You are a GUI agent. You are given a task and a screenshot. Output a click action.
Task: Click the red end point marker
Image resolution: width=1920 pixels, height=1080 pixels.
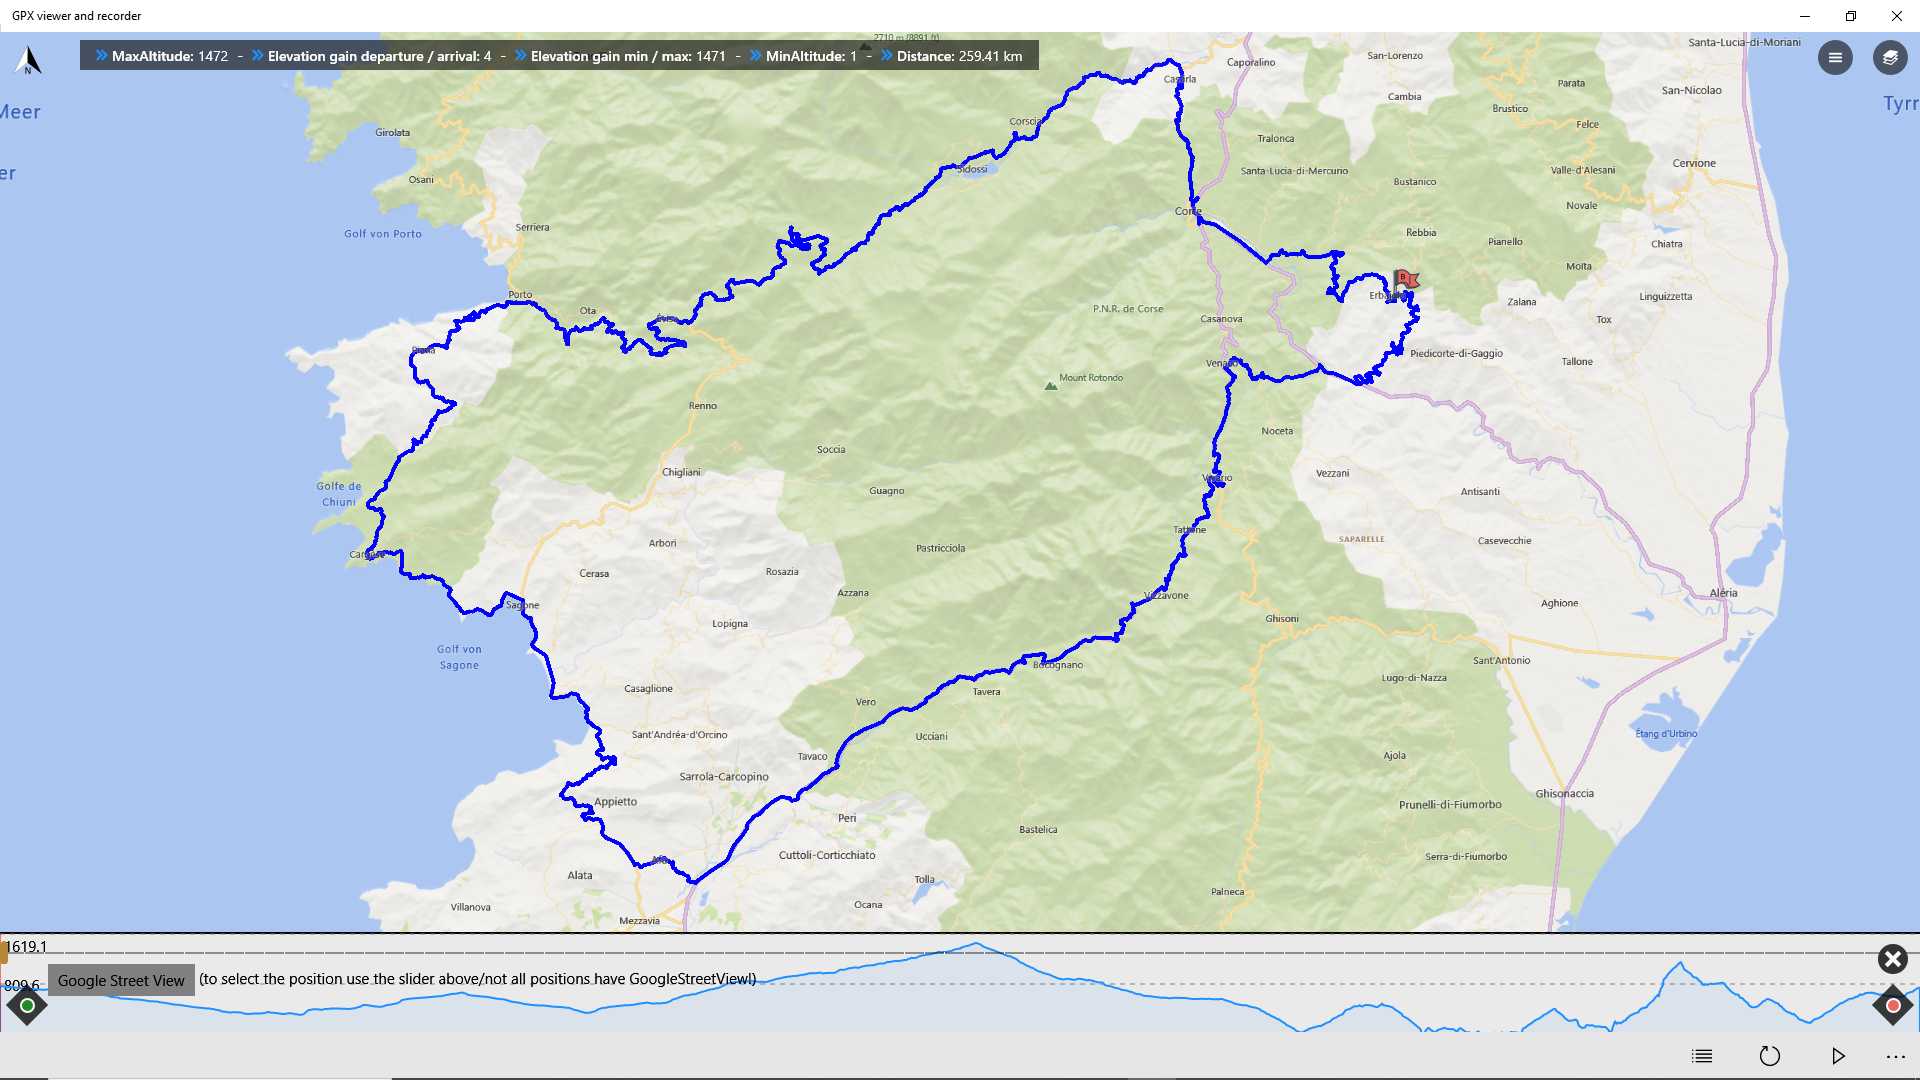click(x=1893, y=1006)
